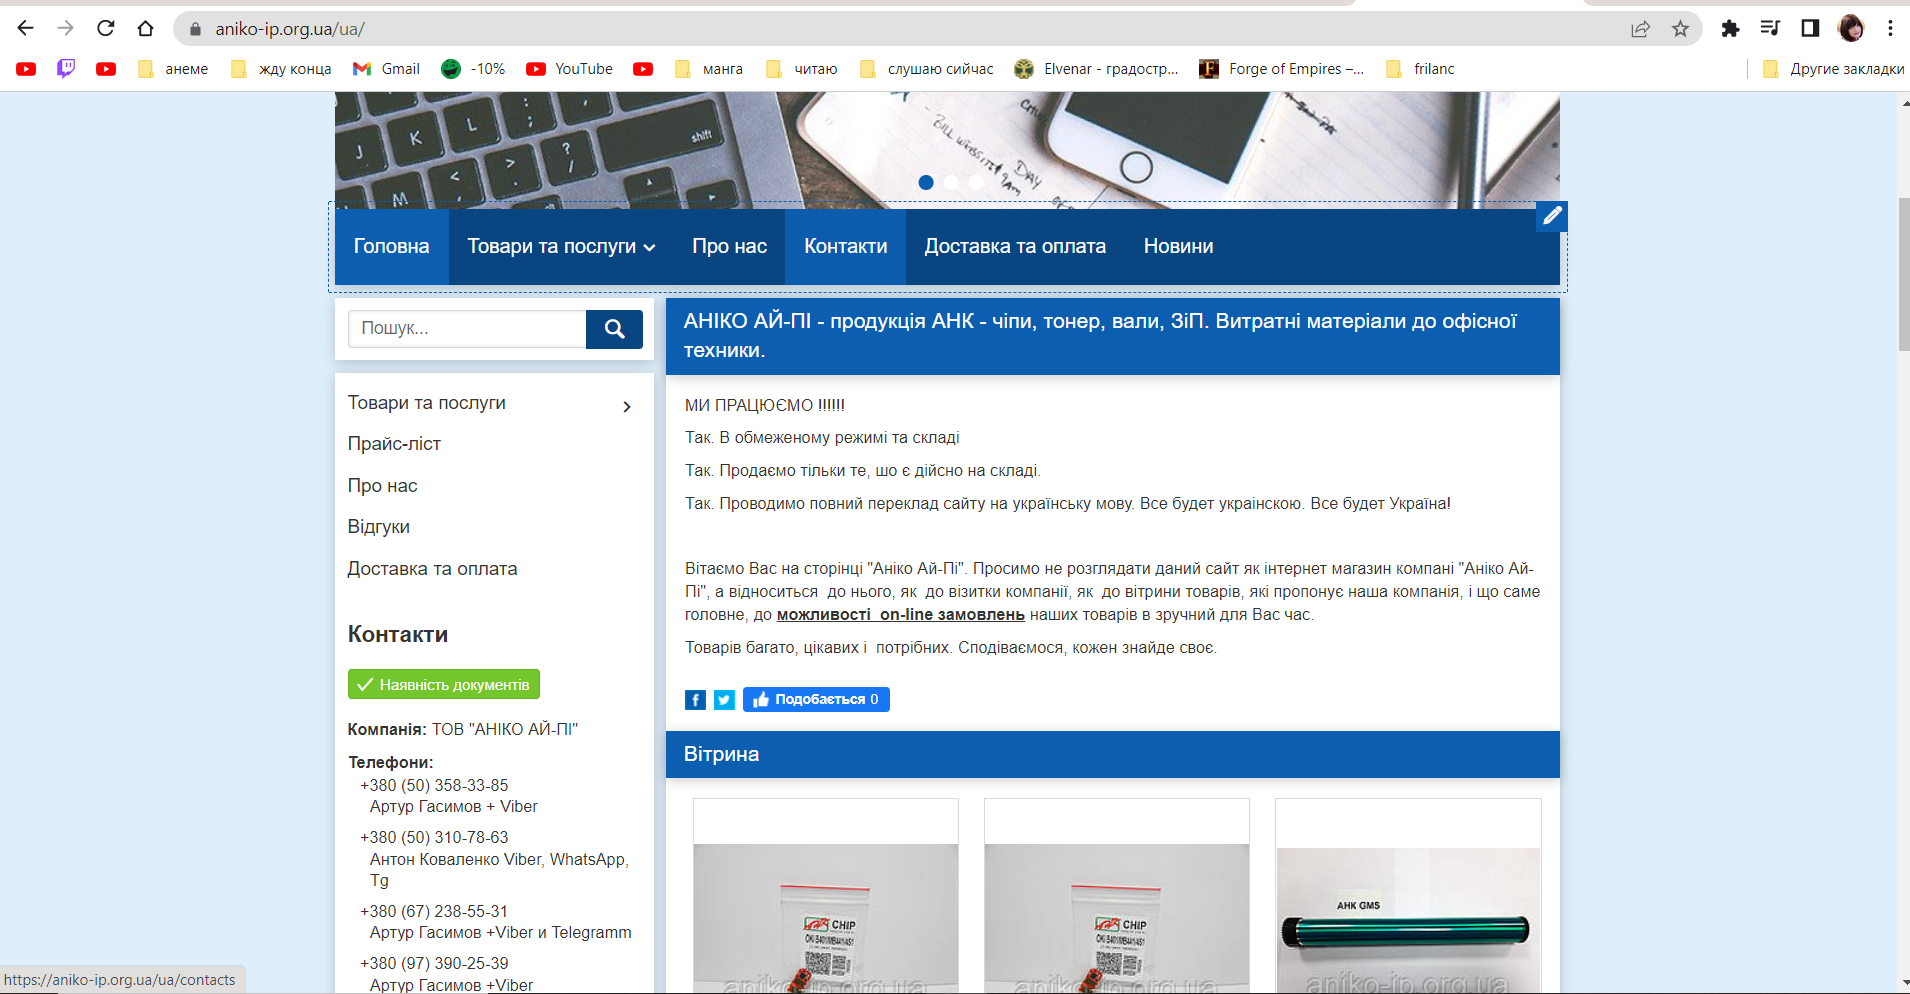Click the Вітрина section header
The width and height of the screenshot is (1910, 994).
1113,754
